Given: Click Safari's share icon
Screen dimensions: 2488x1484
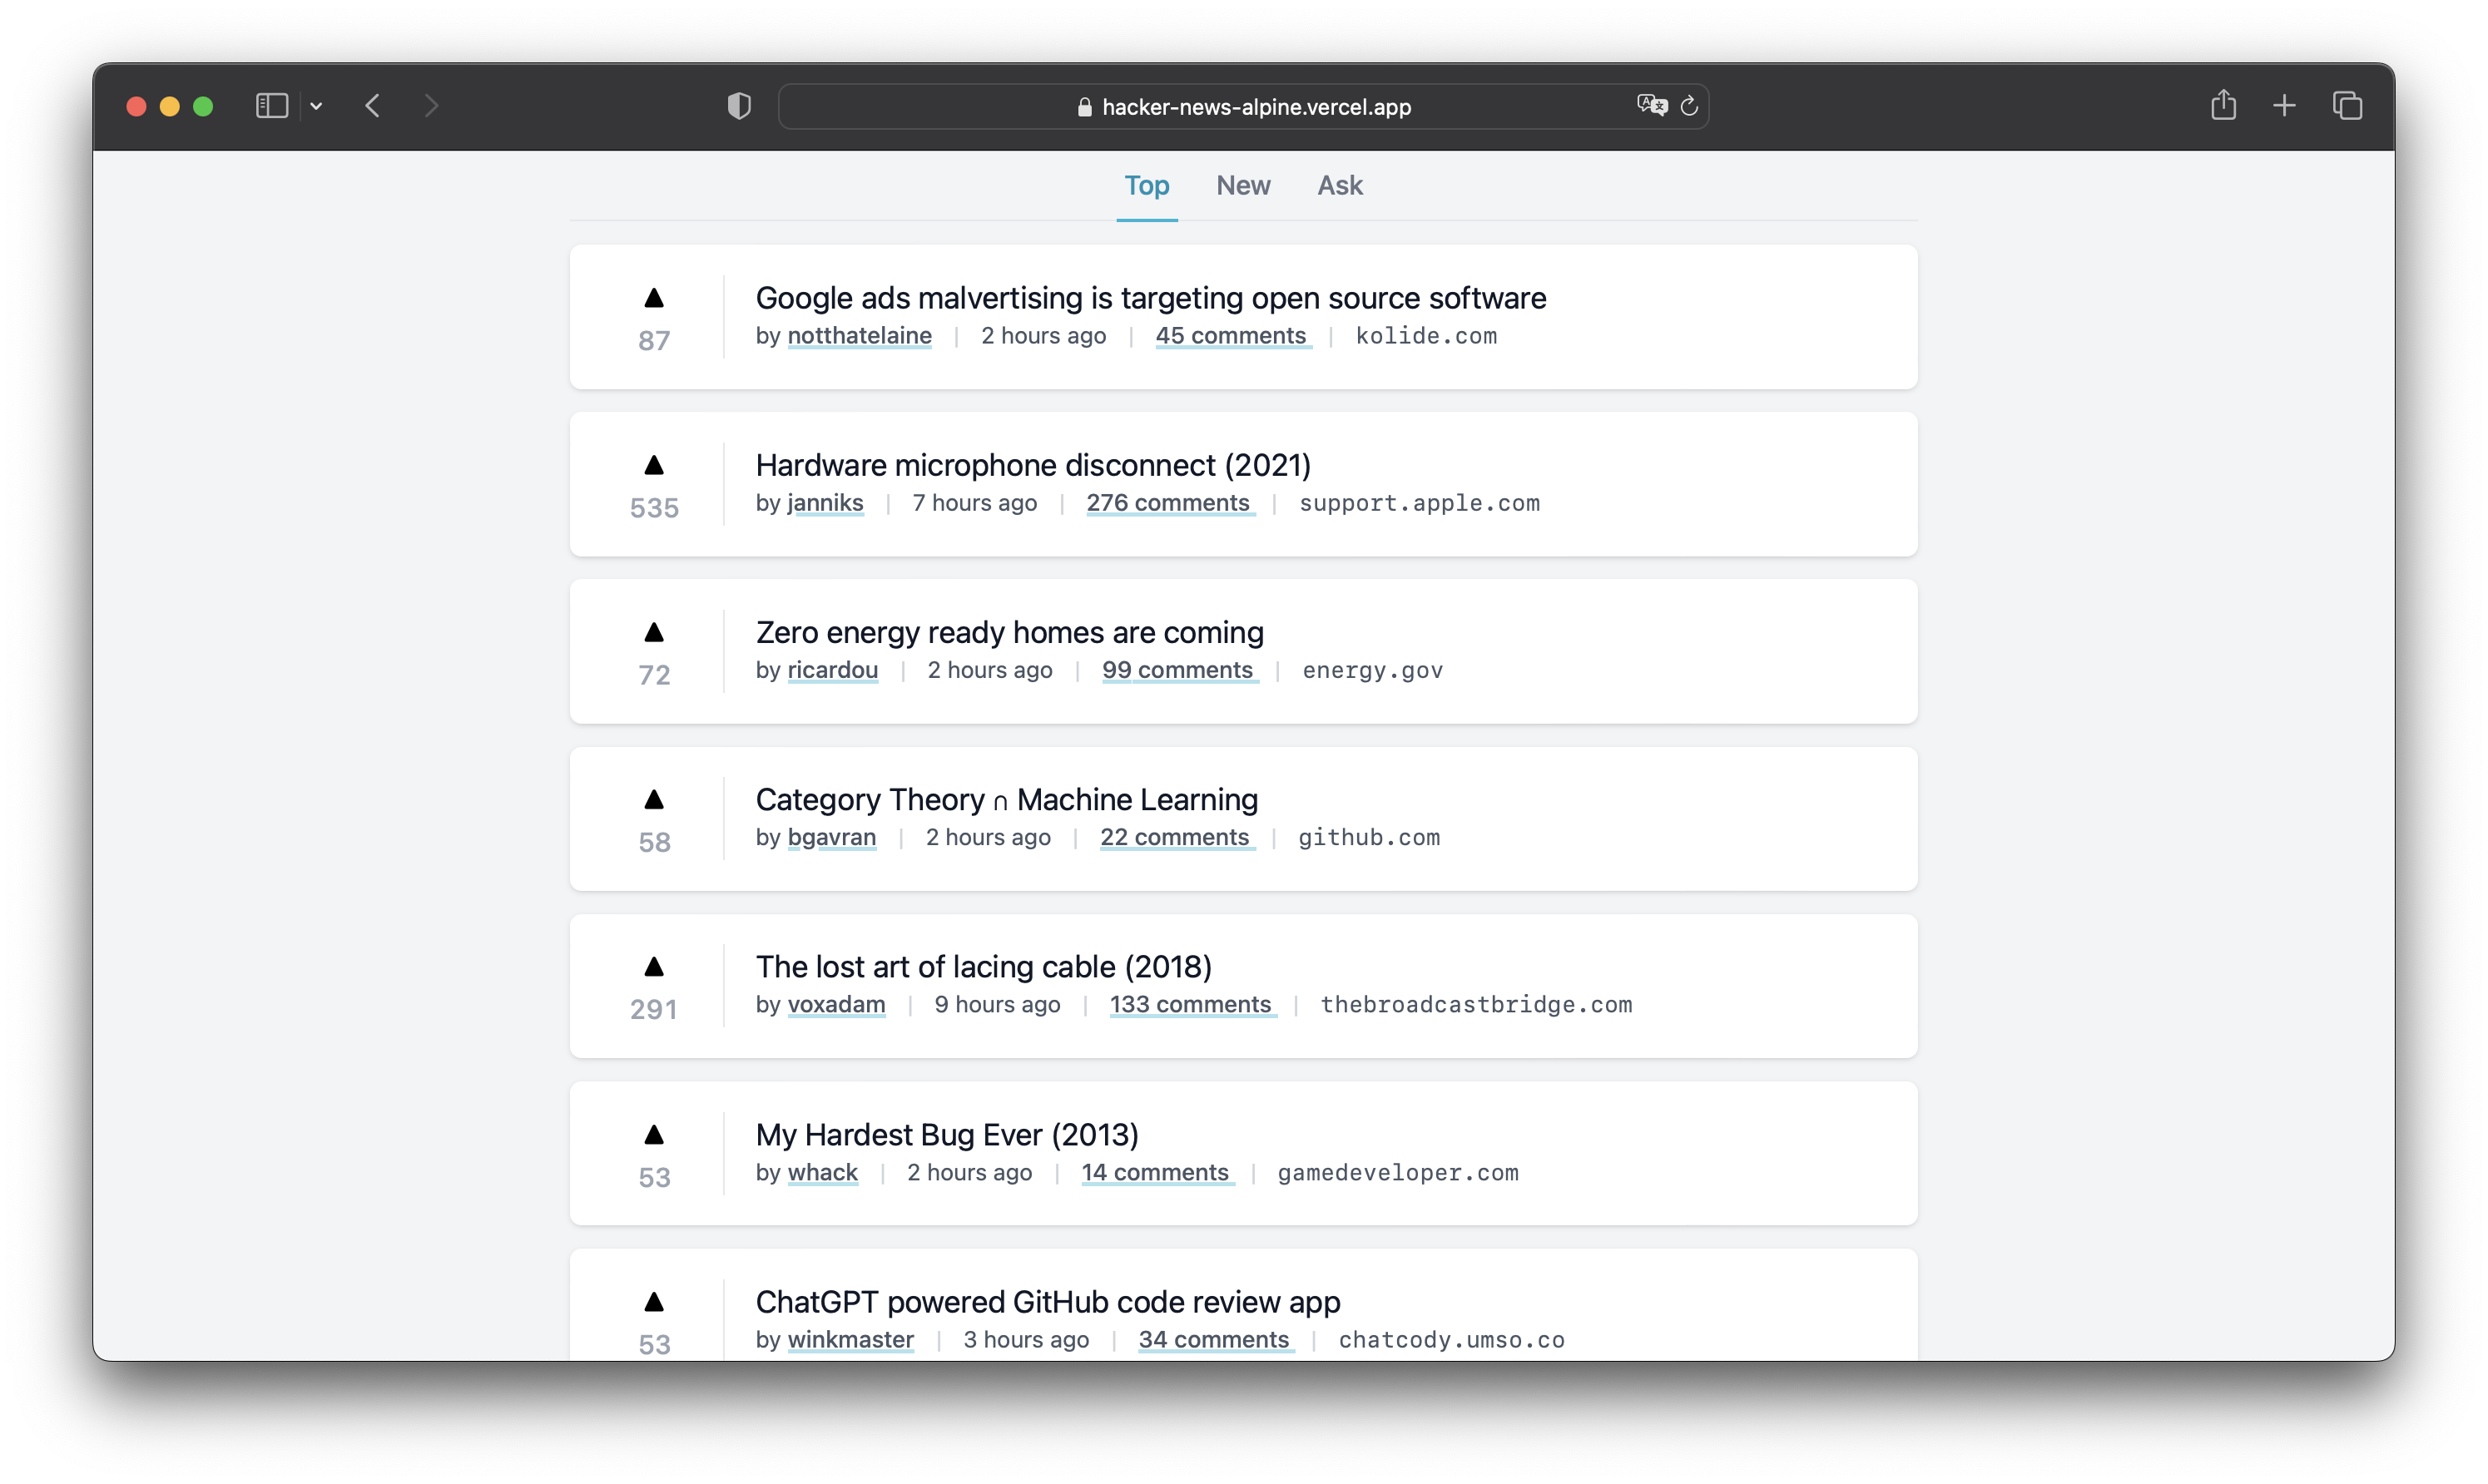Looking at the screenshot, I should pos(2223,105).
